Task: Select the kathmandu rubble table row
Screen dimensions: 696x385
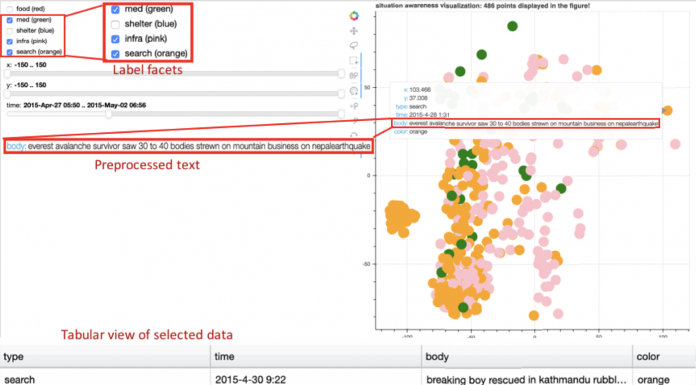Action: pos(348,378)
